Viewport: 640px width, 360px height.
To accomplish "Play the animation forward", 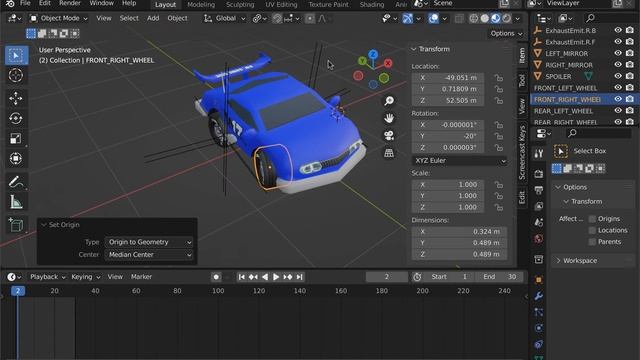I will tap(276, 277).
